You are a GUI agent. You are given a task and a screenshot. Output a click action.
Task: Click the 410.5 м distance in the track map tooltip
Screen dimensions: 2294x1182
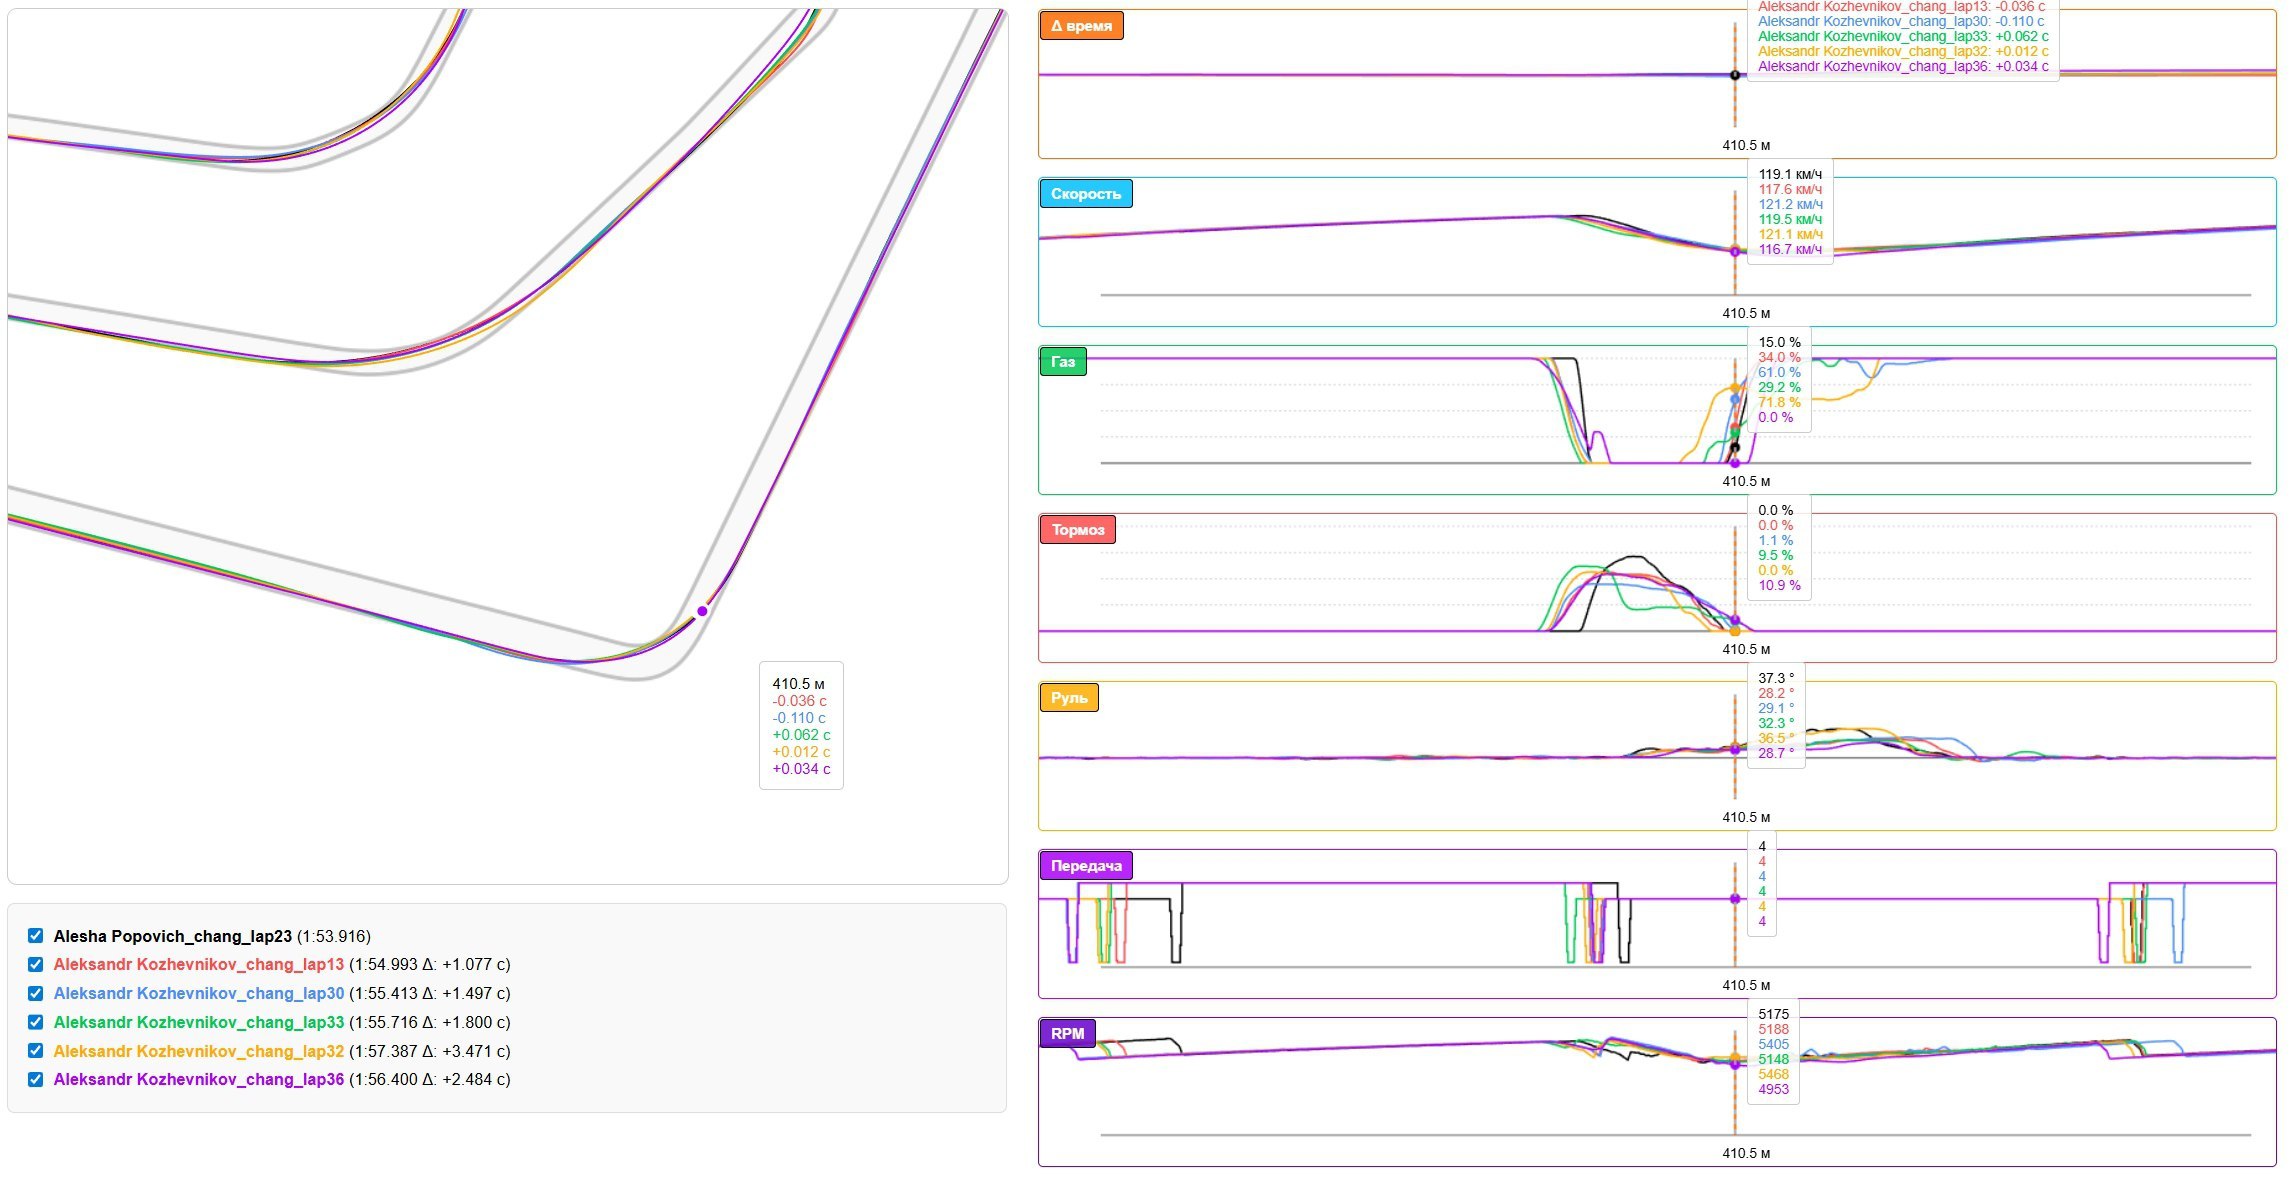[x=798, y=684]
